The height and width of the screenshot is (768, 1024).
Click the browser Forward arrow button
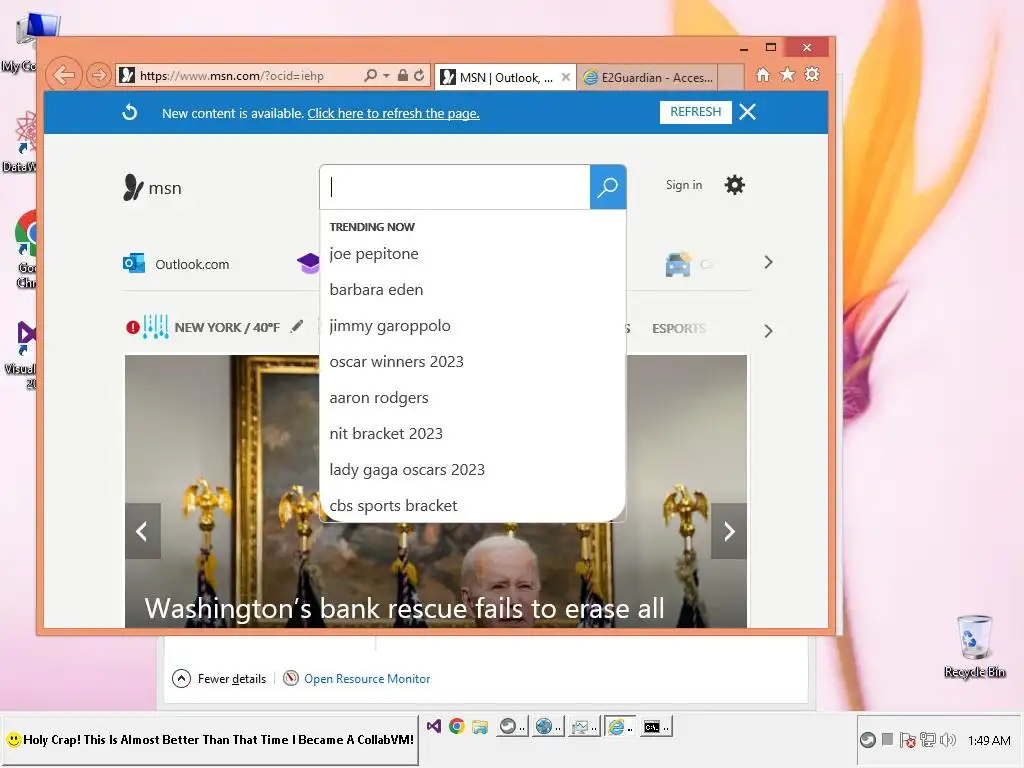coord(99,76)
